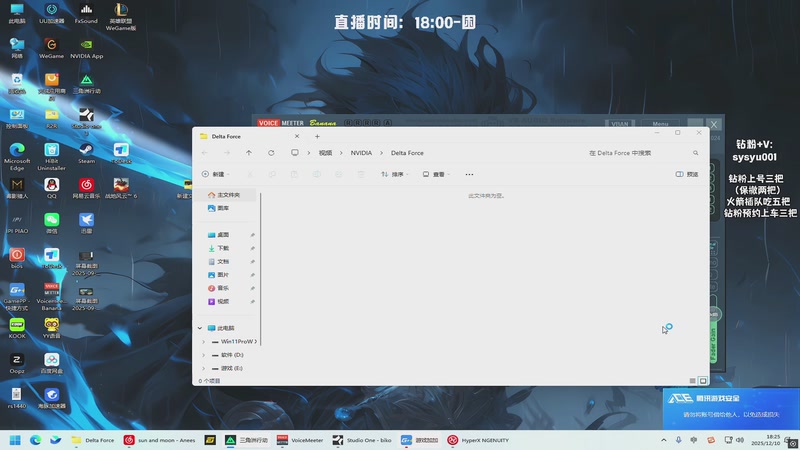The image size is (800, 450).
Task: Open breadcrumb chevron between NVIDIA and Delta Force
Action: tap(381, 153)
